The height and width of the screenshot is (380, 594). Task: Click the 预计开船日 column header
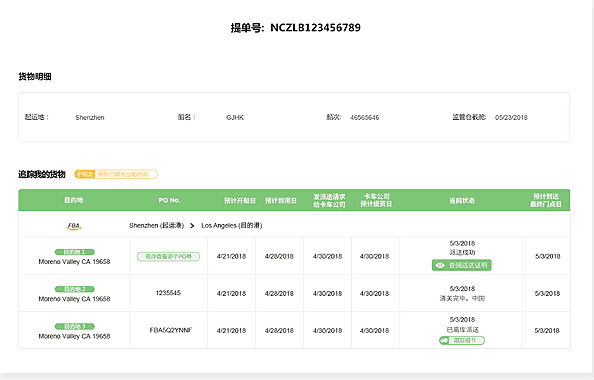click(x=239, y=200)
